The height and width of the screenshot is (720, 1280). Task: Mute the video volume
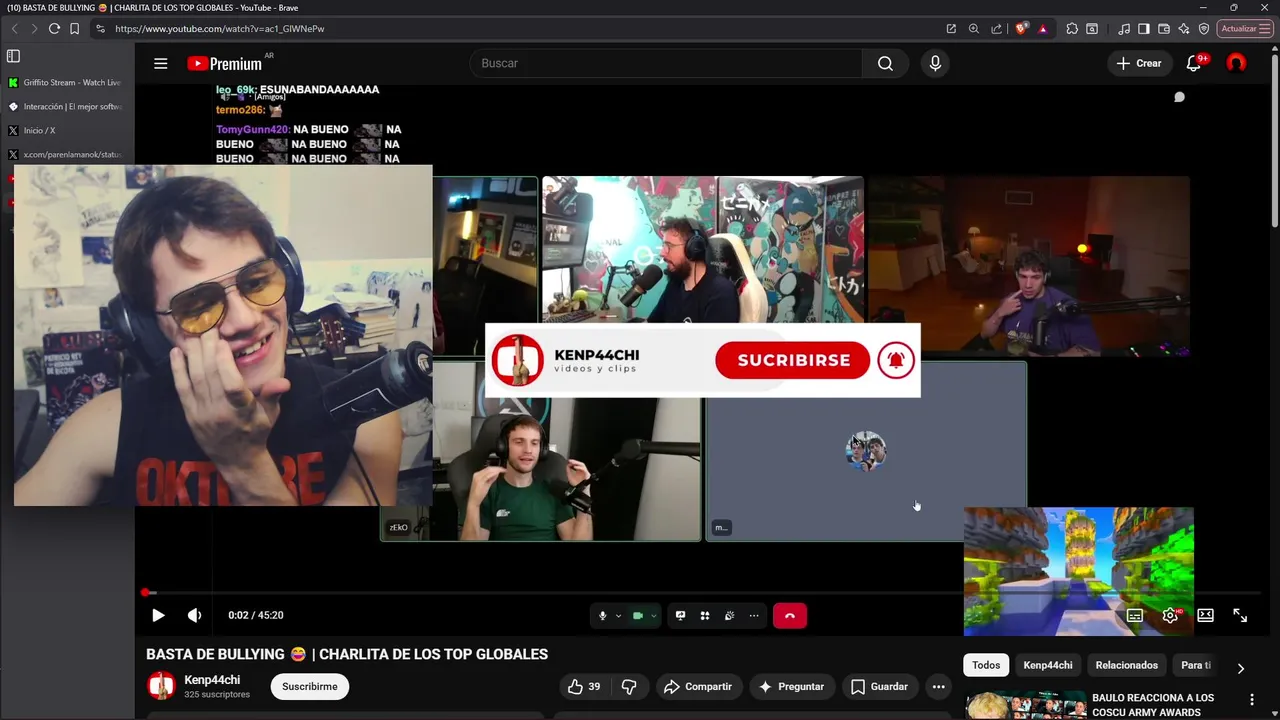(x=194, y=615)
